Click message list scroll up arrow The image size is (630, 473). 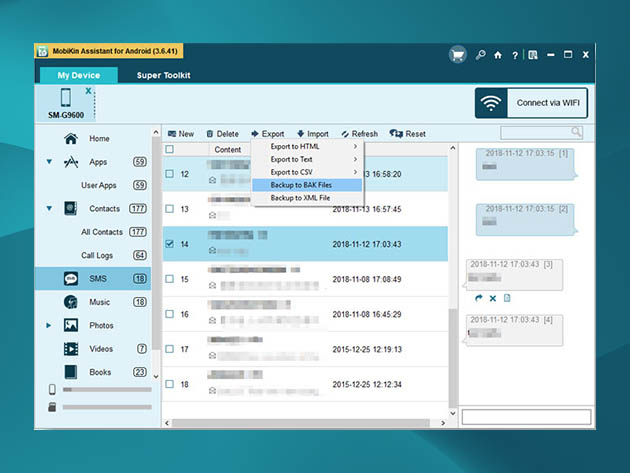[453, 148]
